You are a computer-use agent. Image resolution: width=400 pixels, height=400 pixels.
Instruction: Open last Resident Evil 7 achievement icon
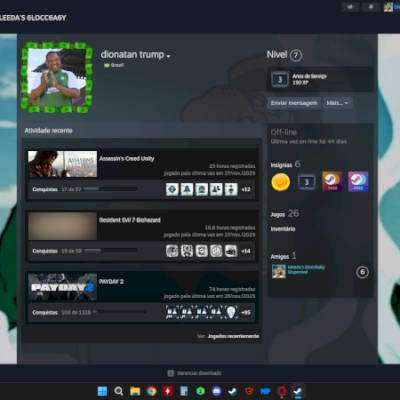click(x=231, y=251)
